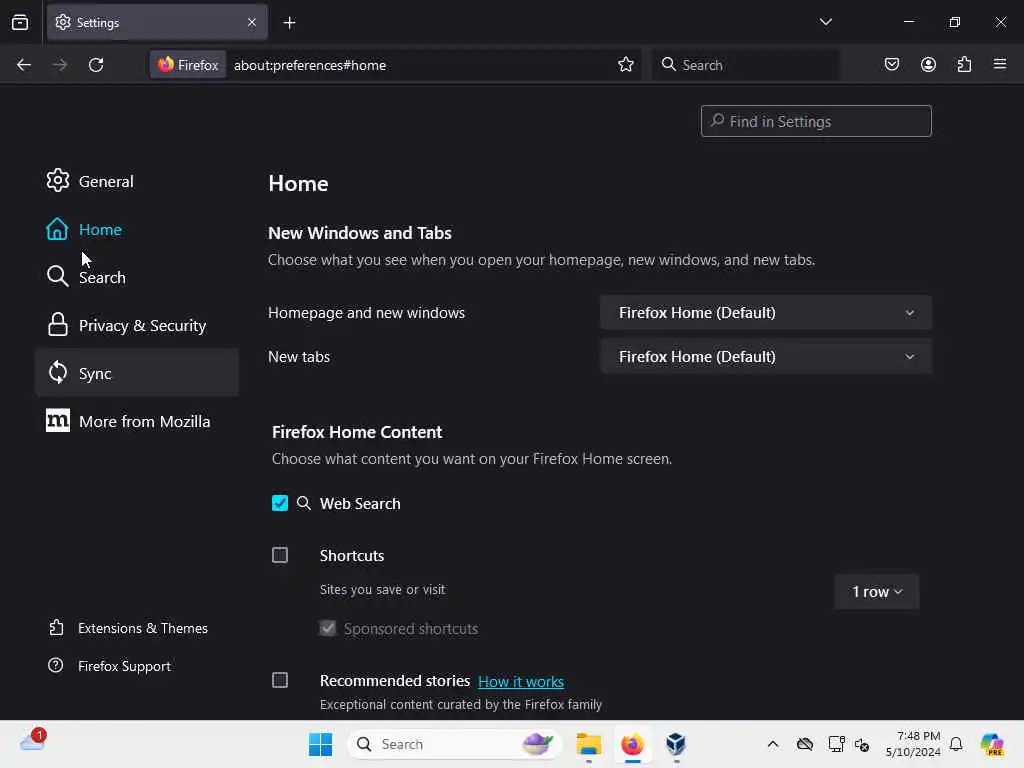
Task: Open the notifications bell
Action: 956,744
